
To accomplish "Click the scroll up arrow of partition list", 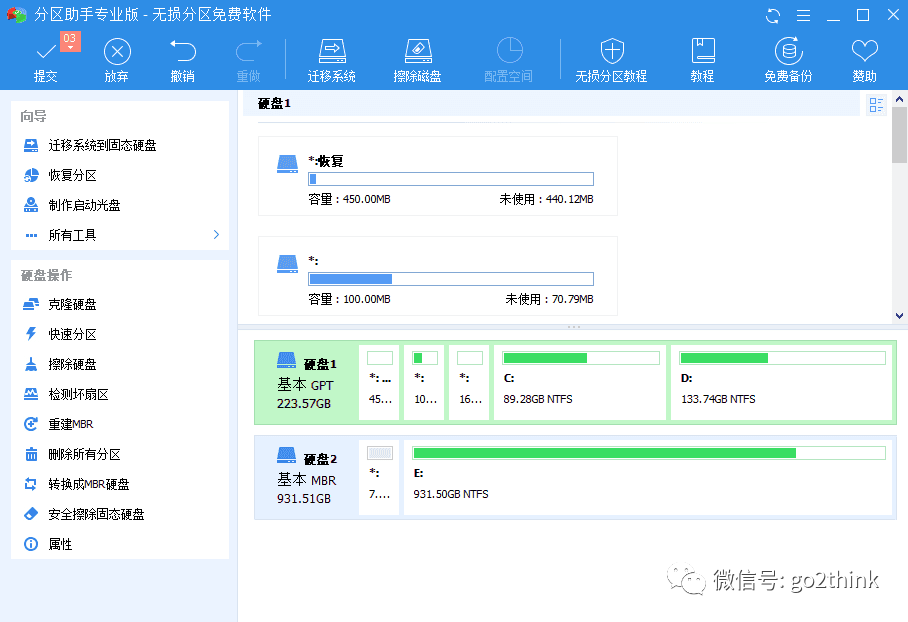I will (x=899, y=99).
